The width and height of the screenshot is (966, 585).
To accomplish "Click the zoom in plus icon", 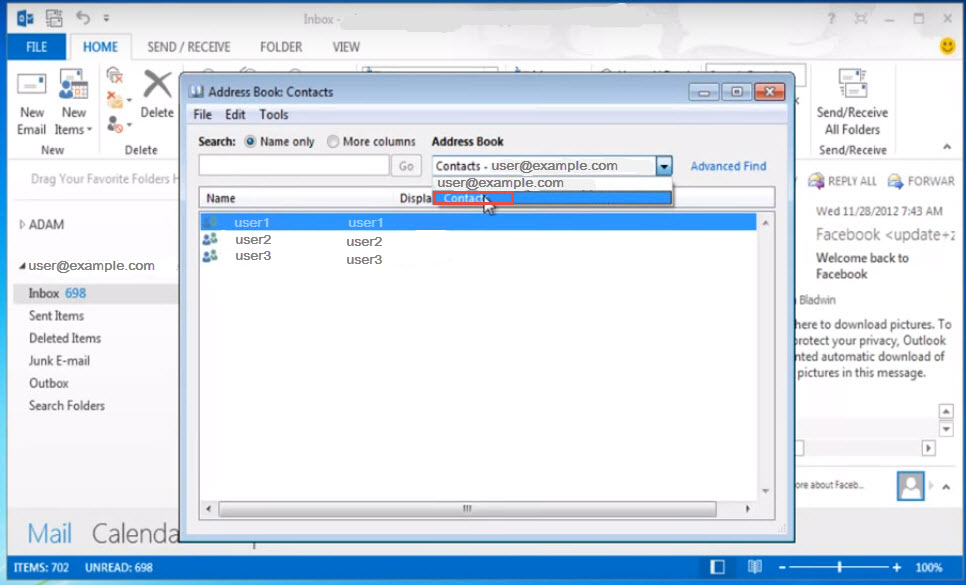I will coord(897,567).
